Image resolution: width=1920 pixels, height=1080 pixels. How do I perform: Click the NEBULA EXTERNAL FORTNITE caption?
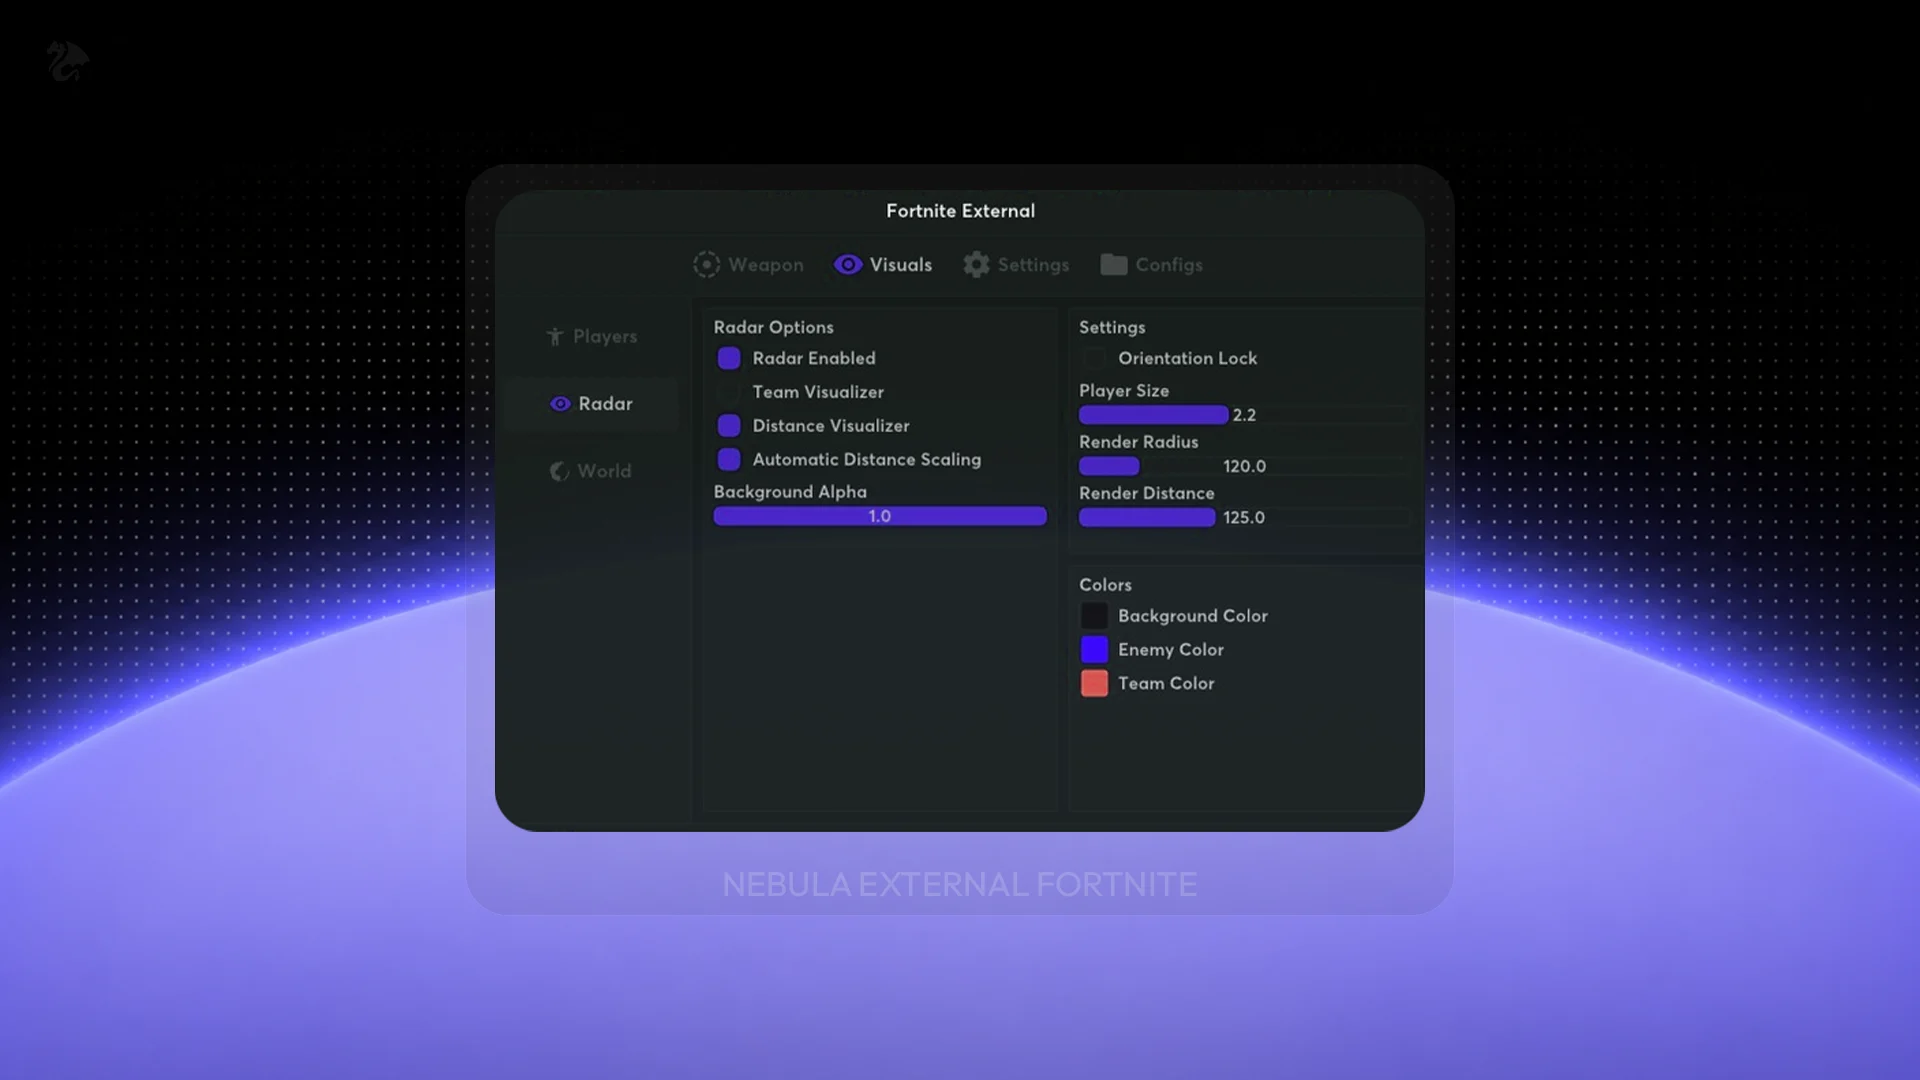coord(960,884)
